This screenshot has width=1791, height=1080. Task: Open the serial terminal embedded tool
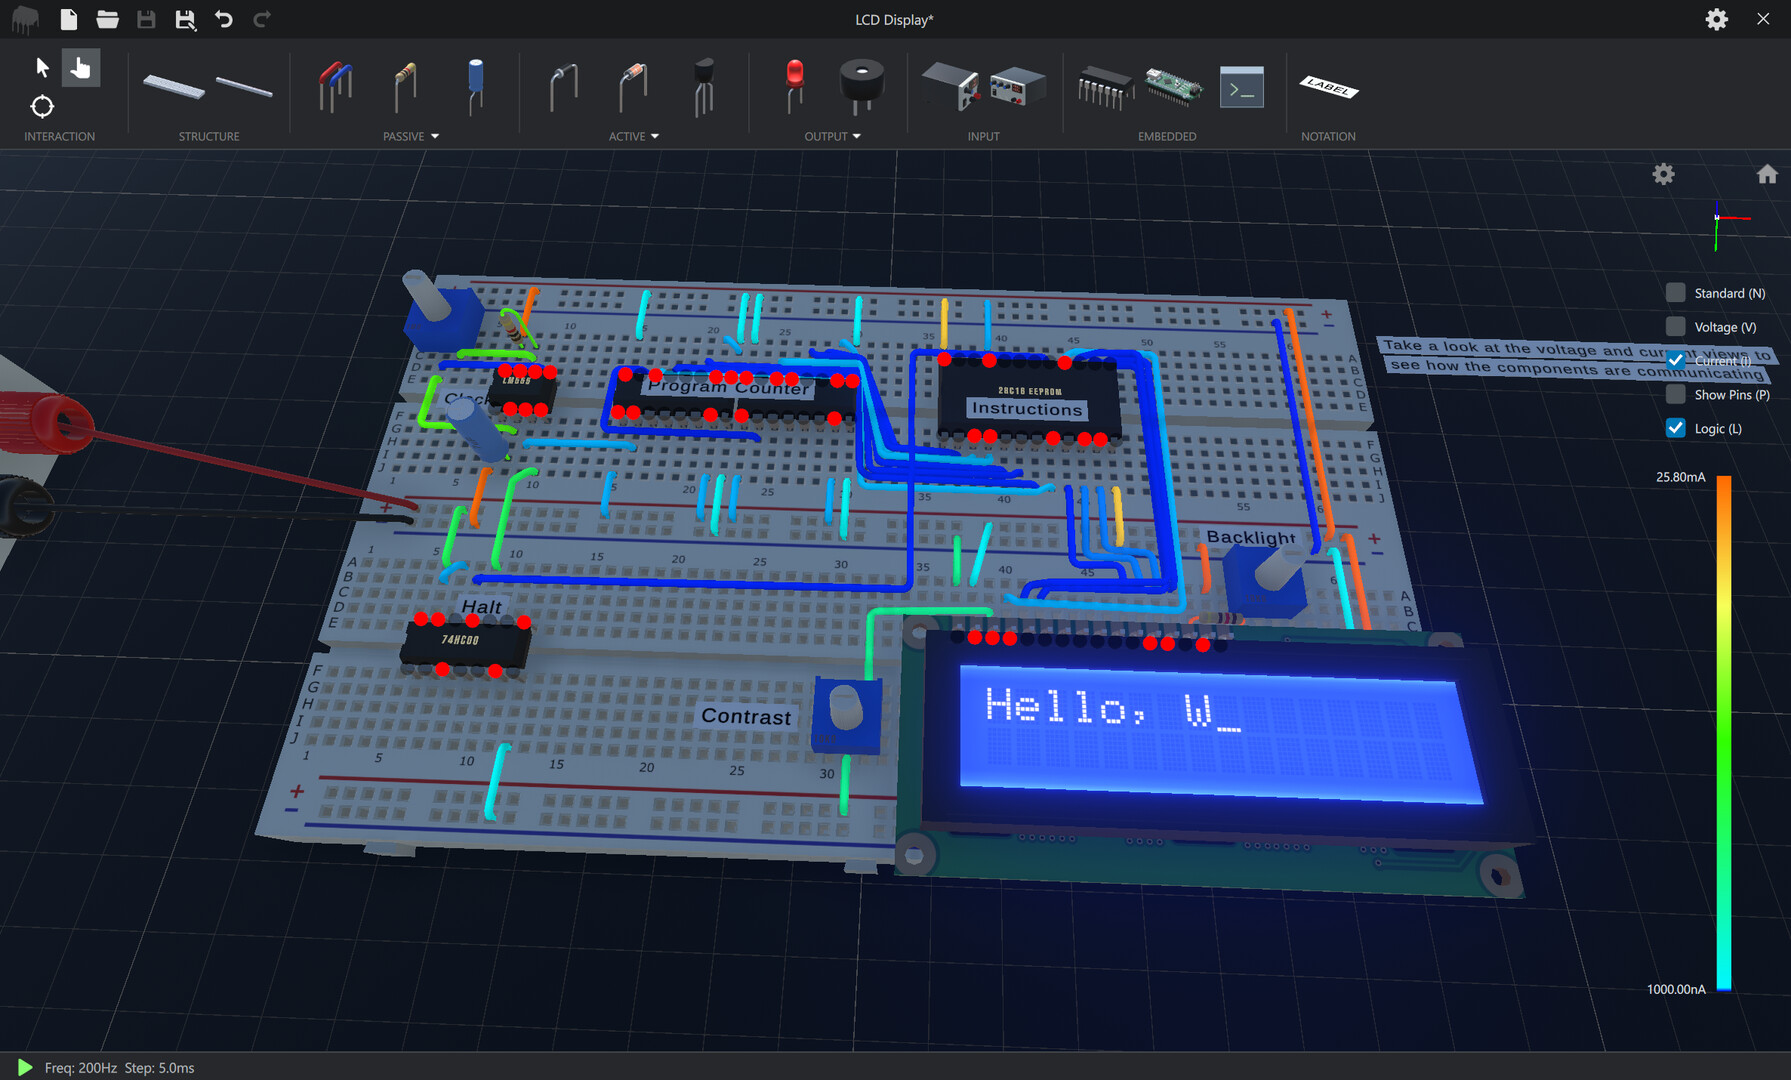[1241, 87]
